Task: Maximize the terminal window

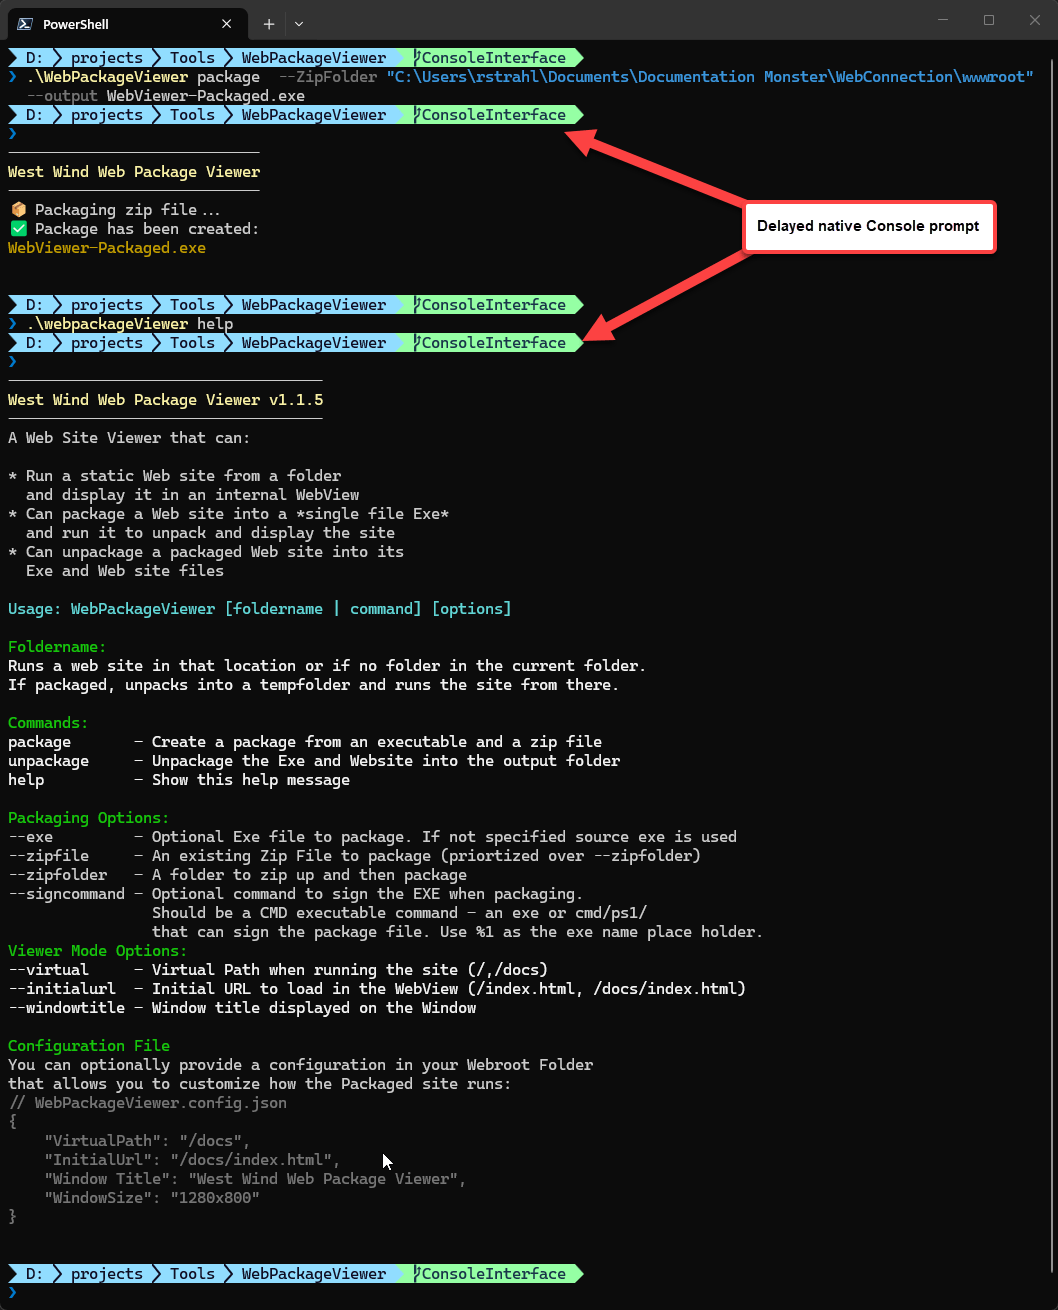Action: (988, 20)
